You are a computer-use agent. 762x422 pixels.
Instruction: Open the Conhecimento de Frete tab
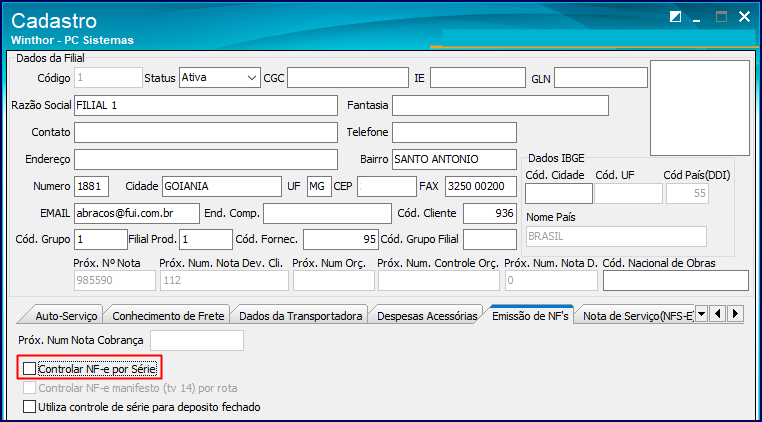[168, 316]
